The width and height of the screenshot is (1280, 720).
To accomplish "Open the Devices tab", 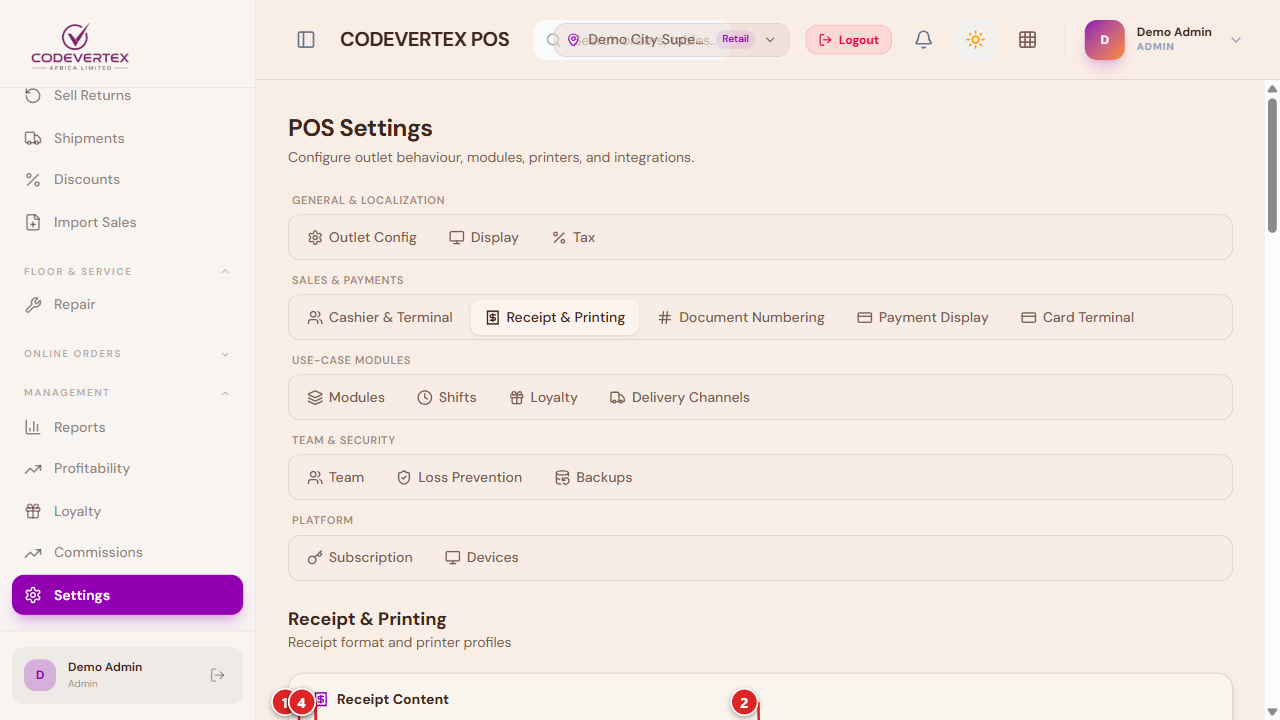I will point(482,557).
